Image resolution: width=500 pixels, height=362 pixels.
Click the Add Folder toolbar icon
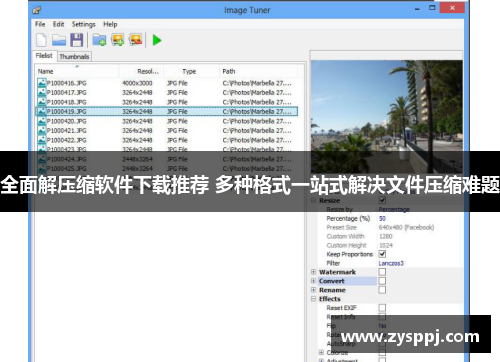pos(99,40)
